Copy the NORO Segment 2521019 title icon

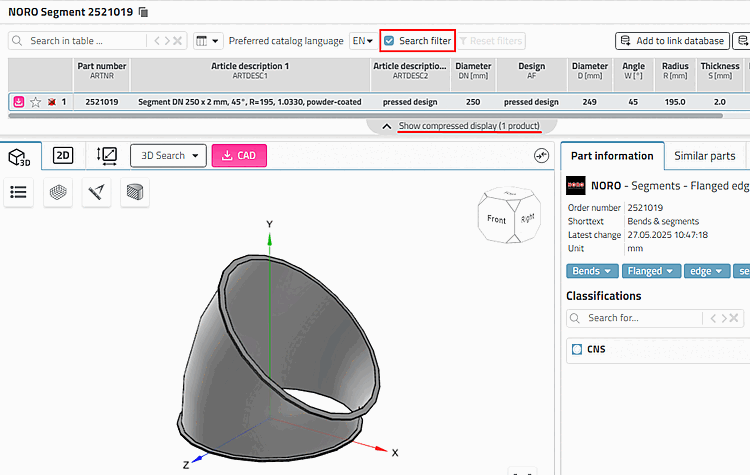point(143,12)
